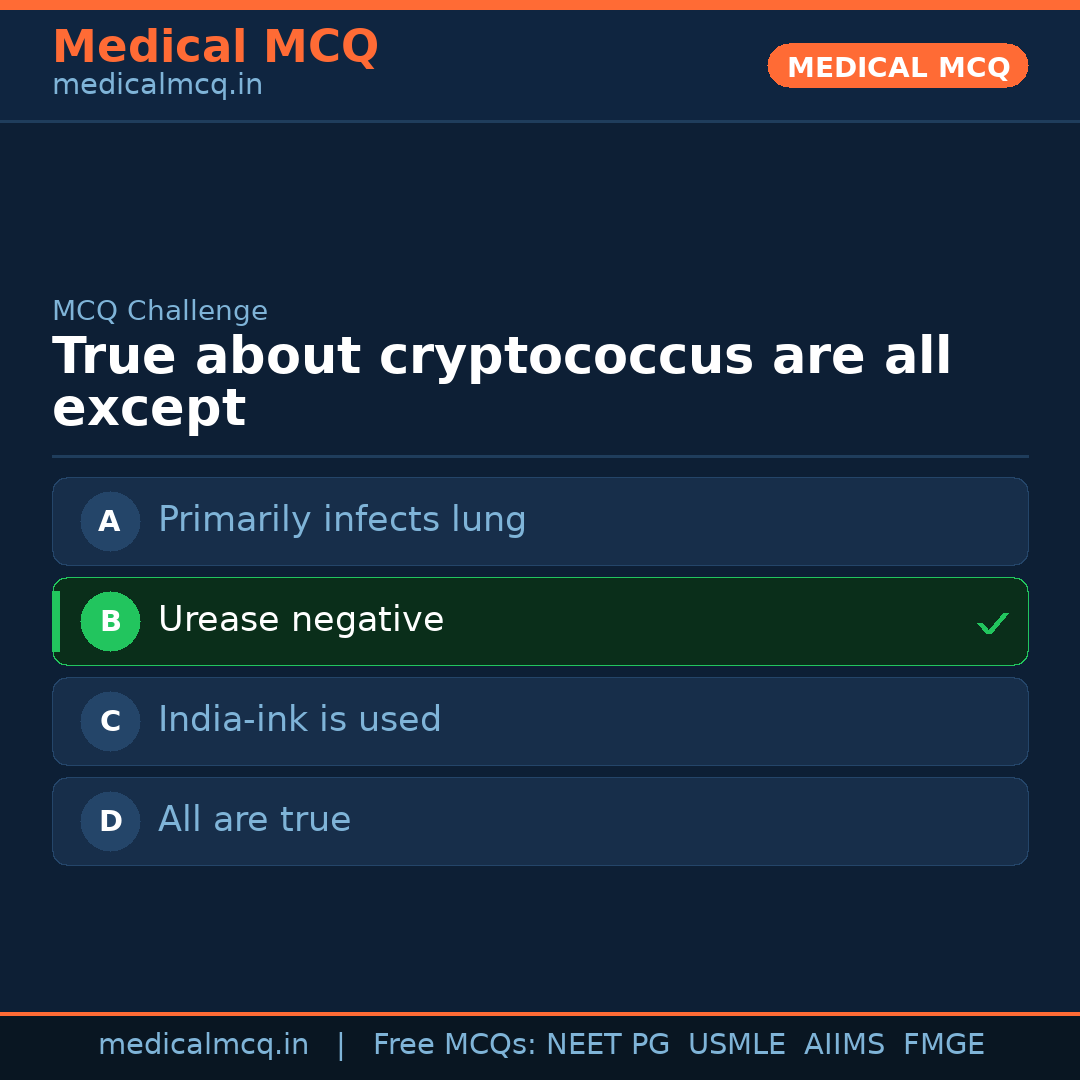The width and height of the screenshot is (1080, 1080).
Task: Click the circular A letter badge icon
Action: click(x=110, y=521)
